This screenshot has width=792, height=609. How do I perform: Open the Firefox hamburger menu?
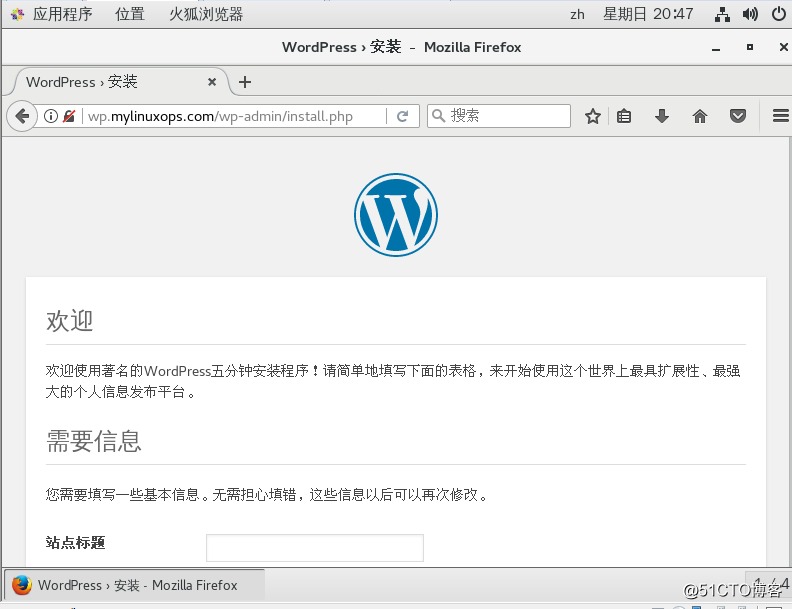(x=780, y=116)
